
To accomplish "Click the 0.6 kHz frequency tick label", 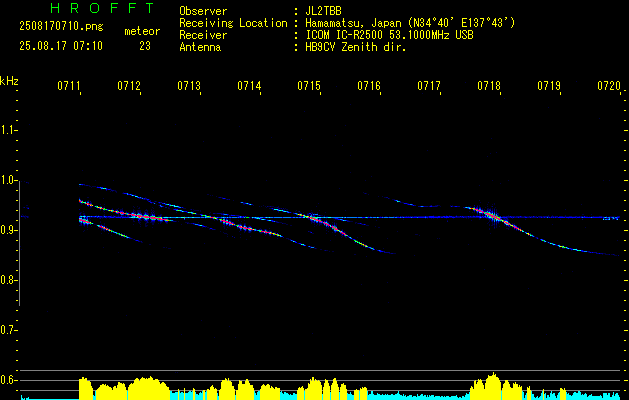I will click(x=8, y=380).
